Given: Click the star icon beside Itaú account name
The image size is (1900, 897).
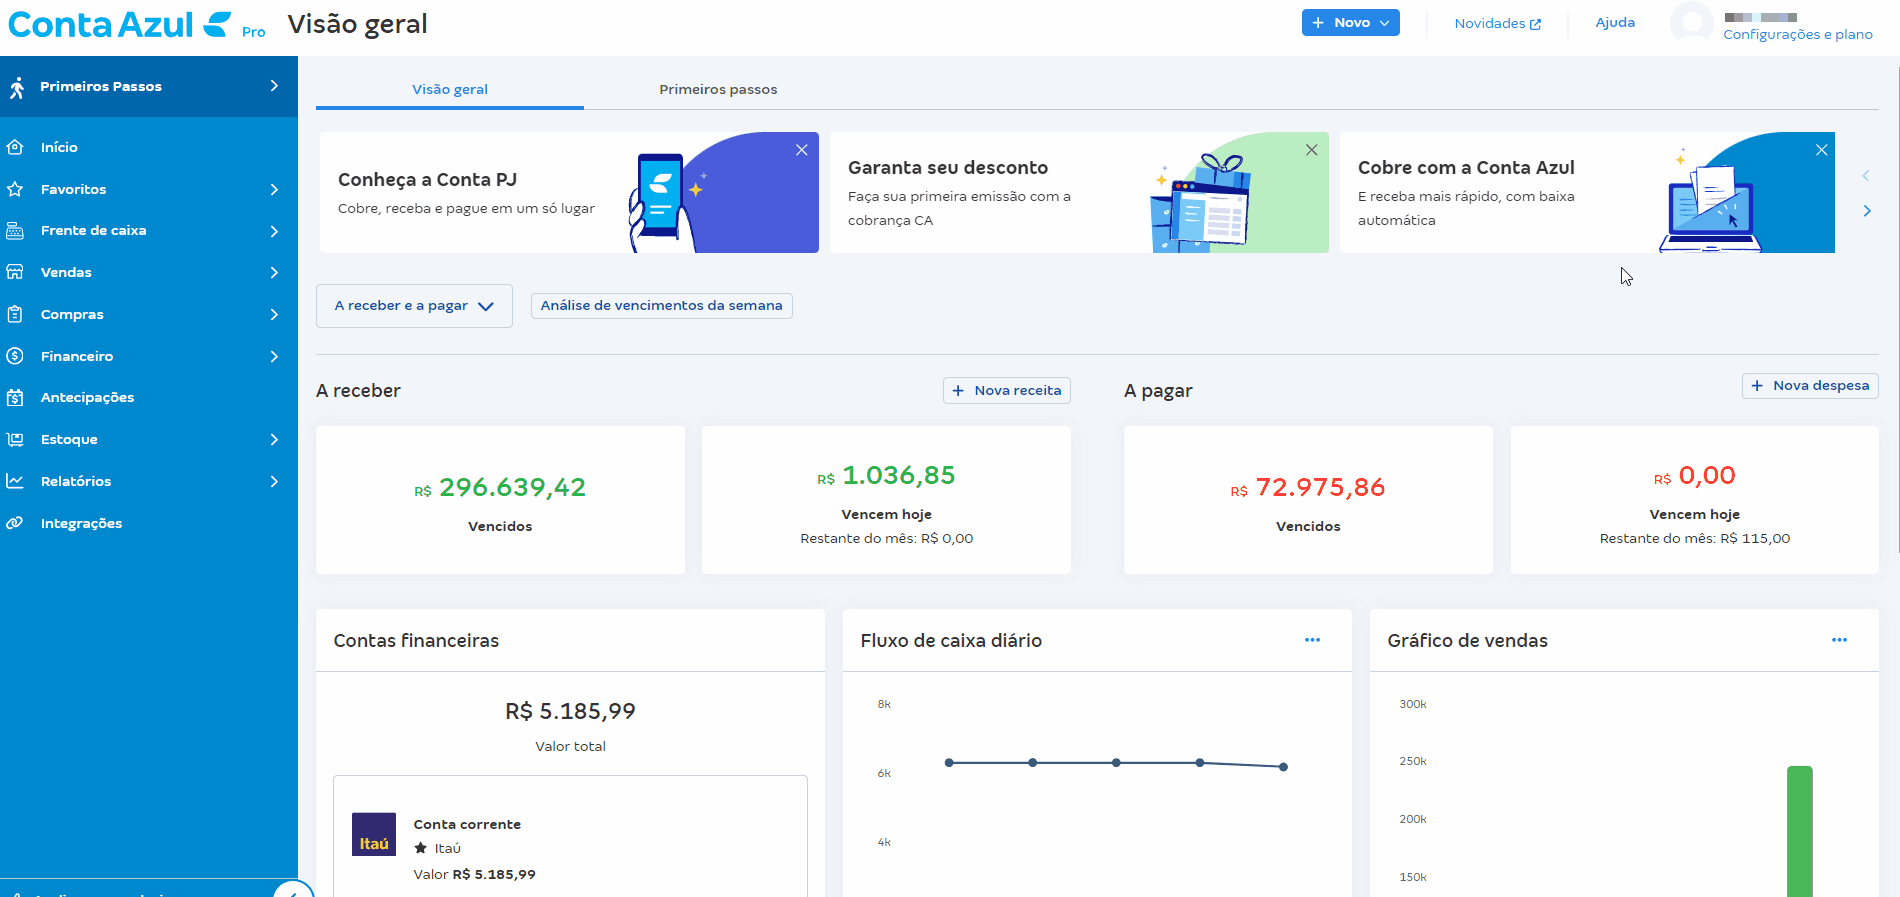Looking at the screenshot, I should click(421, 848).
